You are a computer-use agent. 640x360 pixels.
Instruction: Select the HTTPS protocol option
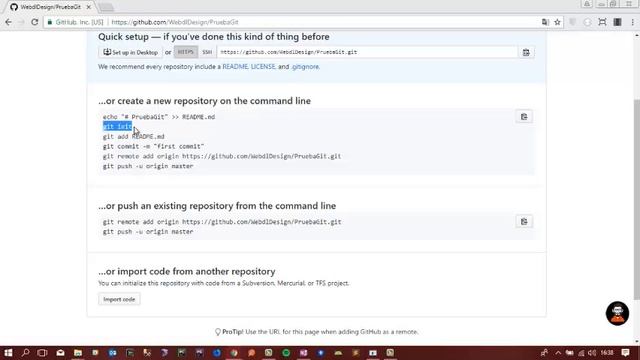pos(186,52)
